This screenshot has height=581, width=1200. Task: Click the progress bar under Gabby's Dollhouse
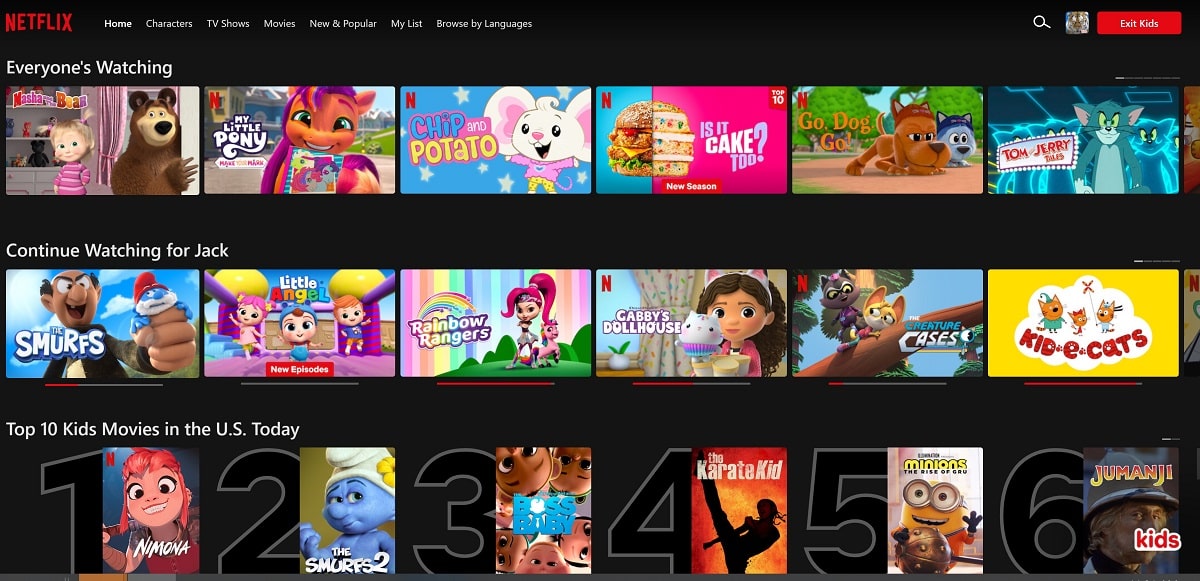(691, 384)
